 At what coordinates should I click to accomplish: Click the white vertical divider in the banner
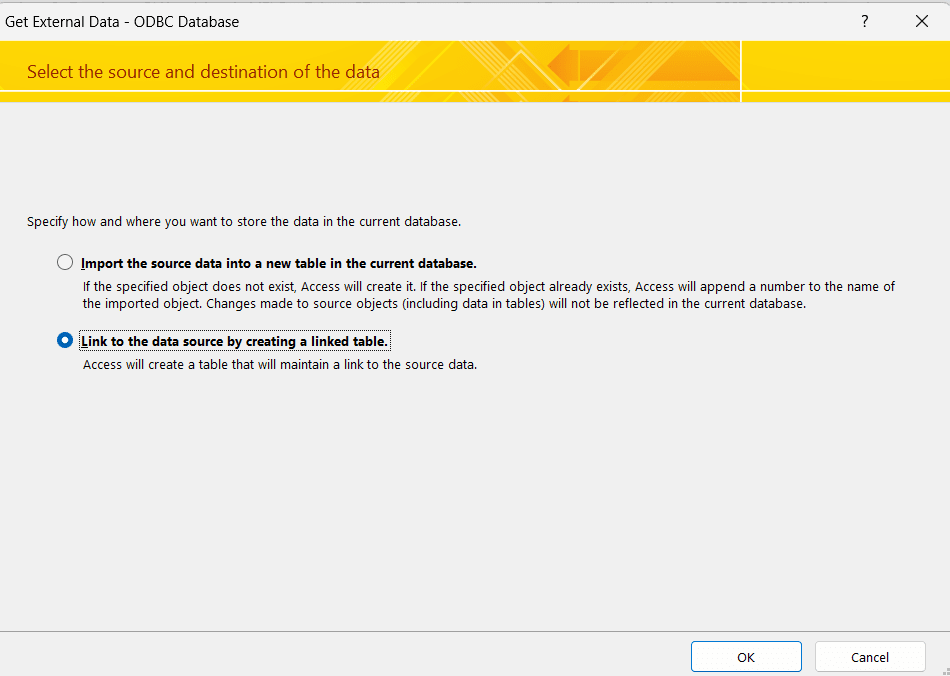pos(741,70)
